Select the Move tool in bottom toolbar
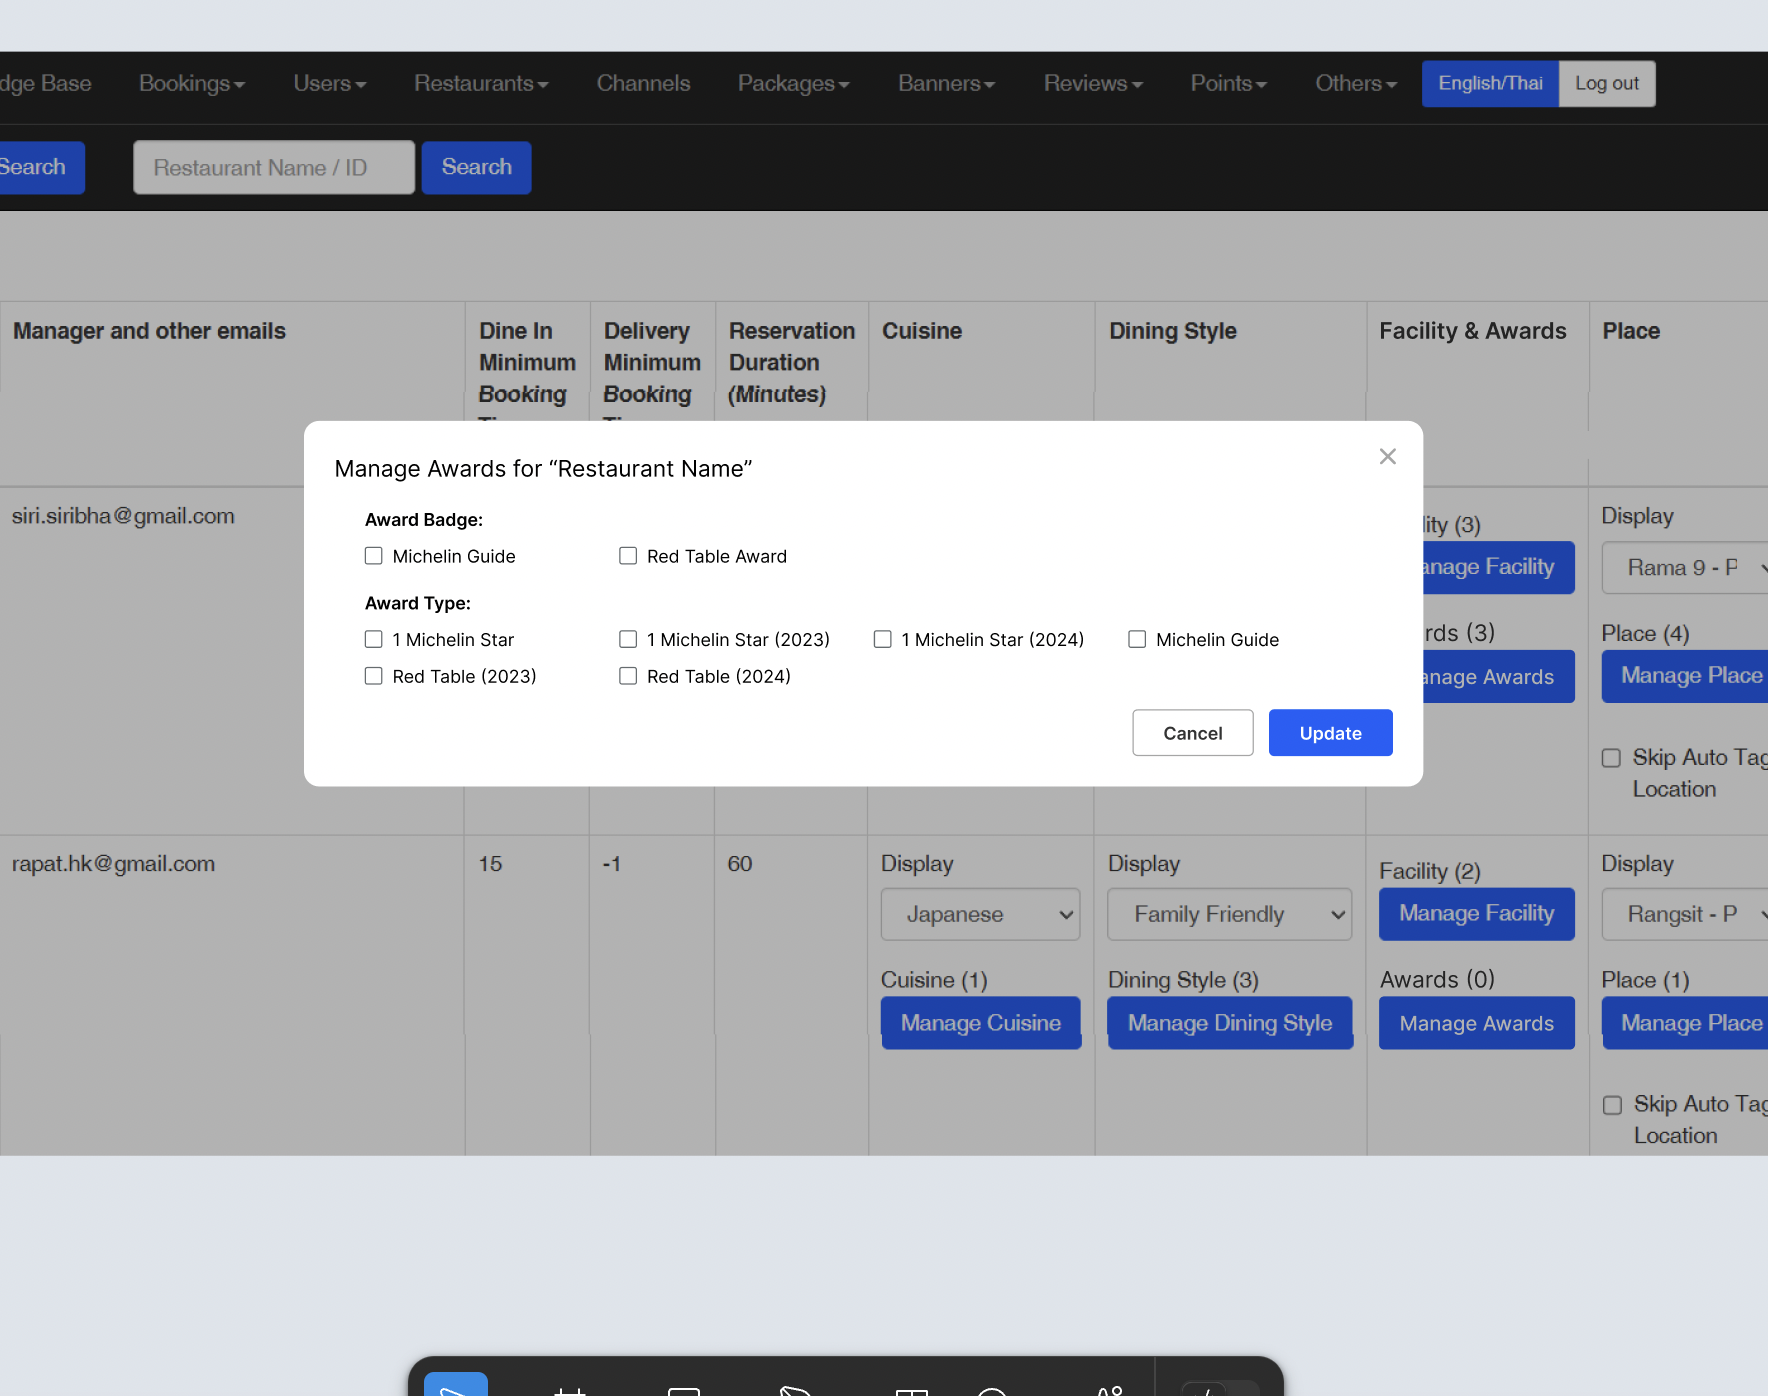This screenshot has height=1396, width=1768. point(456,1387)
